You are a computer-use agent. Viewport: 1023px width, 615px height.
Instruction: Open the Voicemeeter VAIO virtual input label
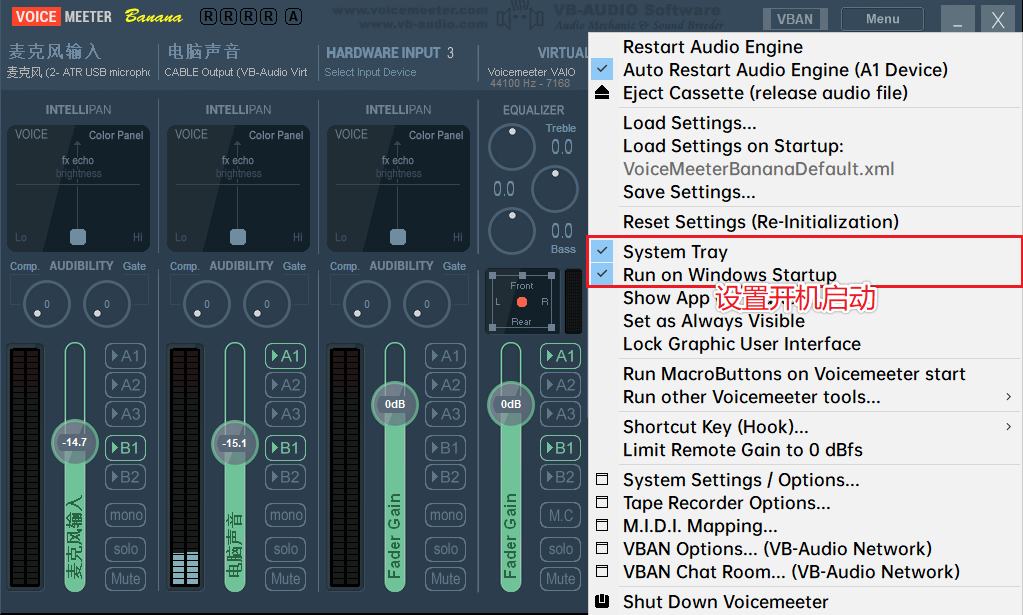pos(531,72)
